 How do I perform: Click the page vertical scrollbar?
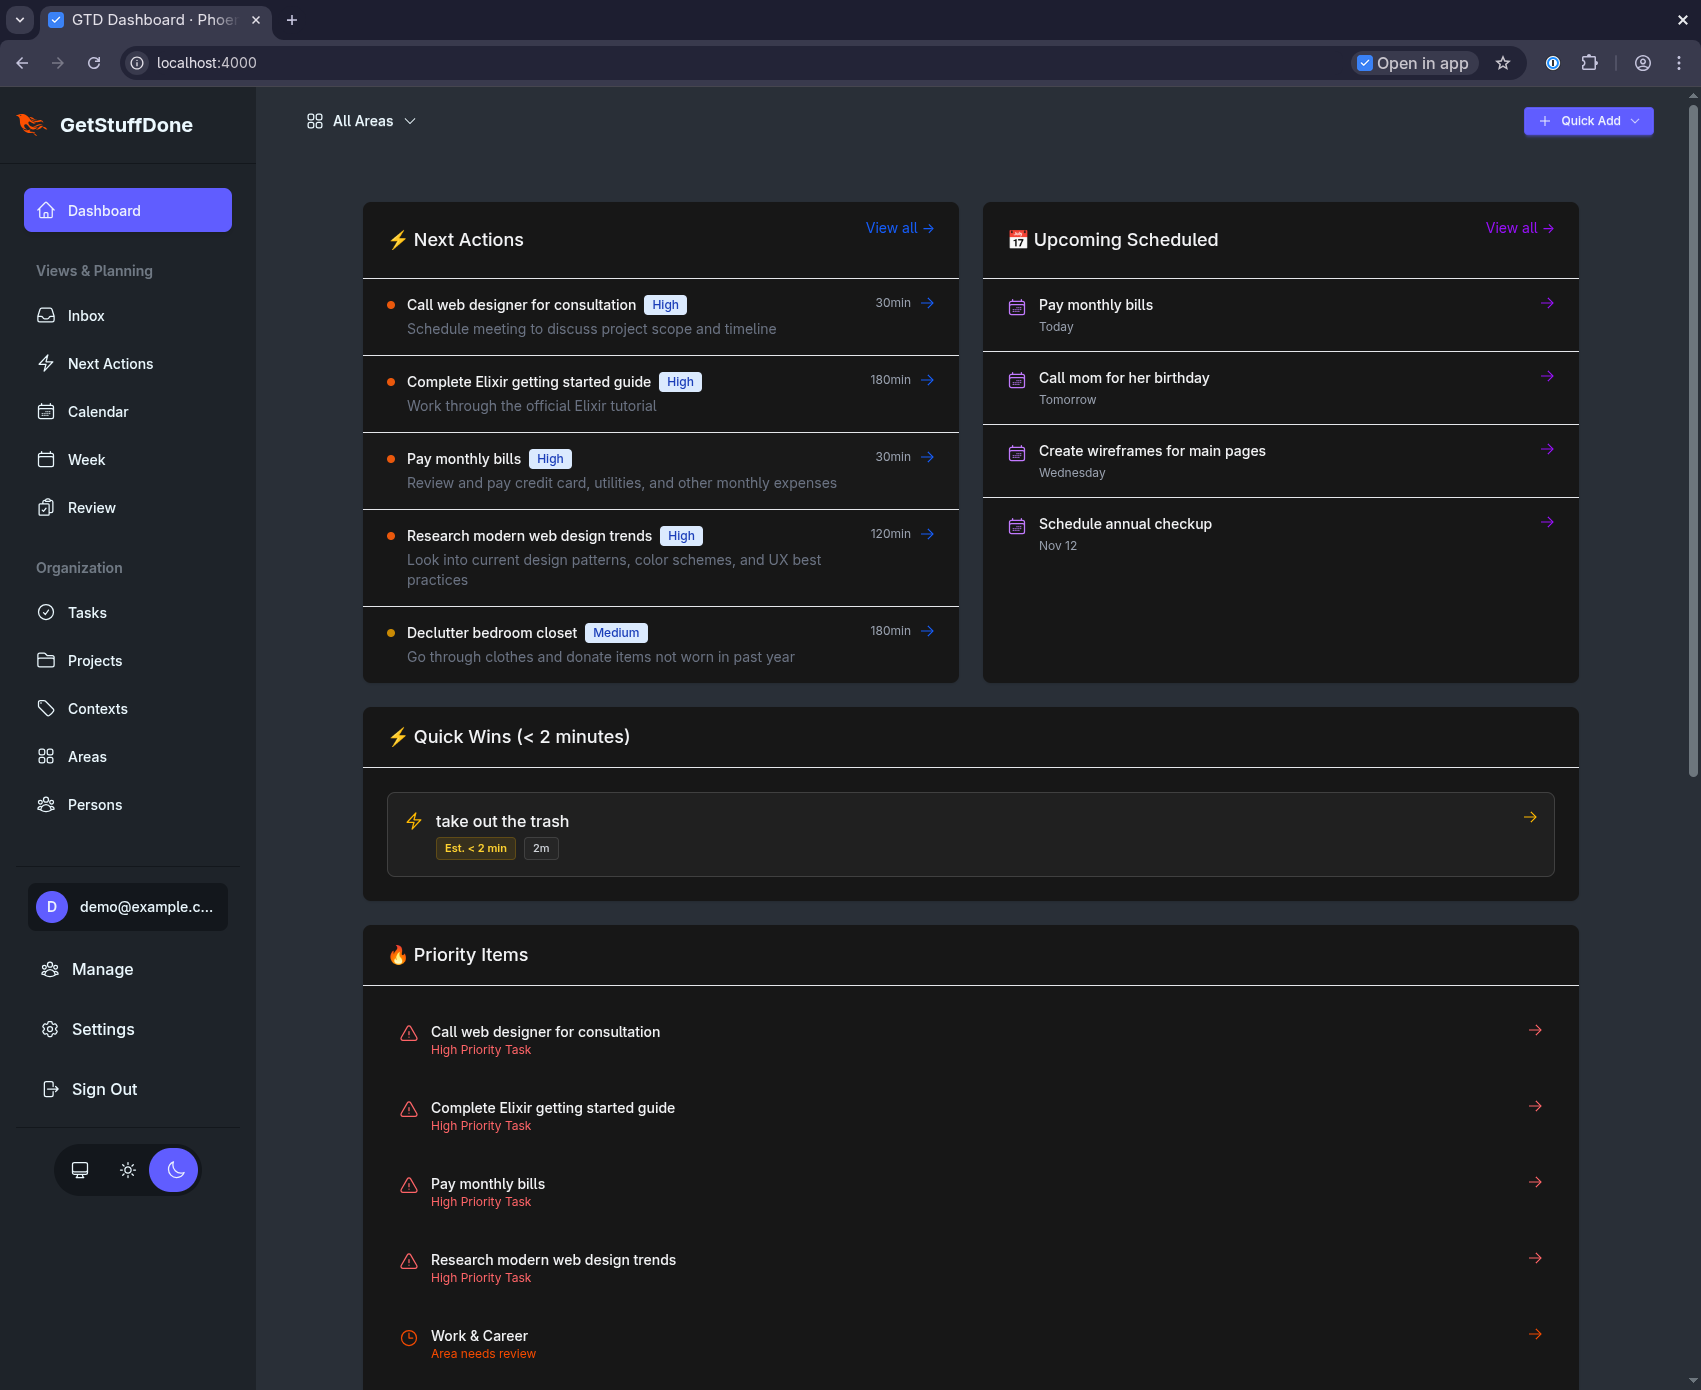point(1693,440)
